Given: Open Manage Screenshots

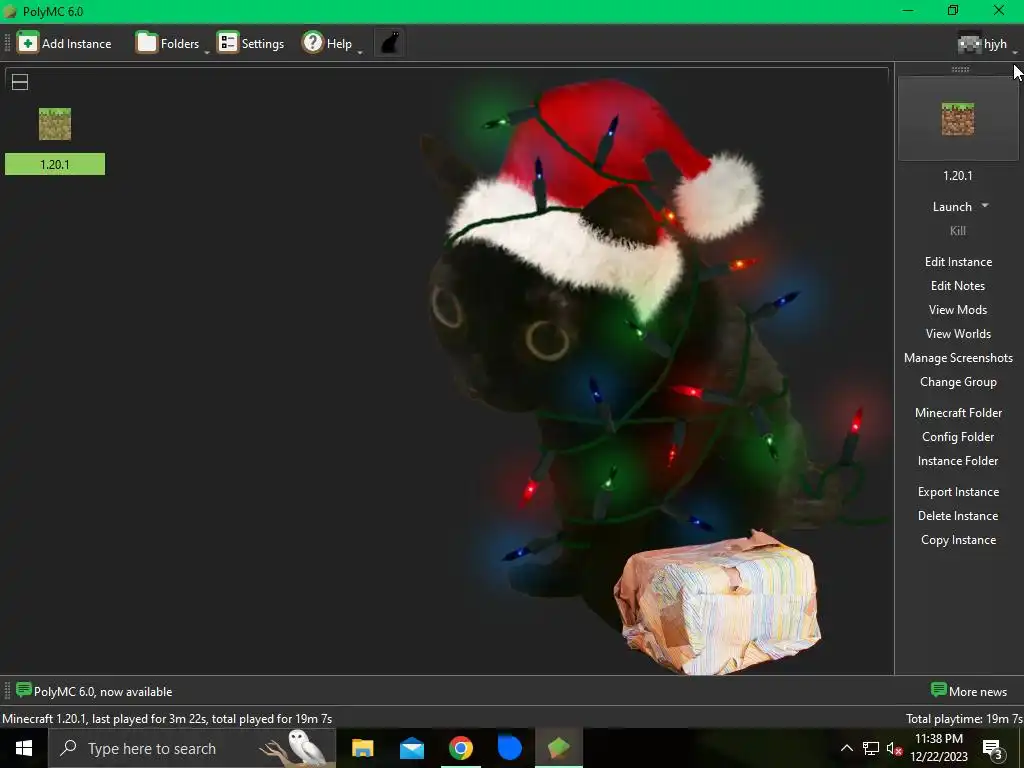Looking at the screenshot, I should pos(958,358).
